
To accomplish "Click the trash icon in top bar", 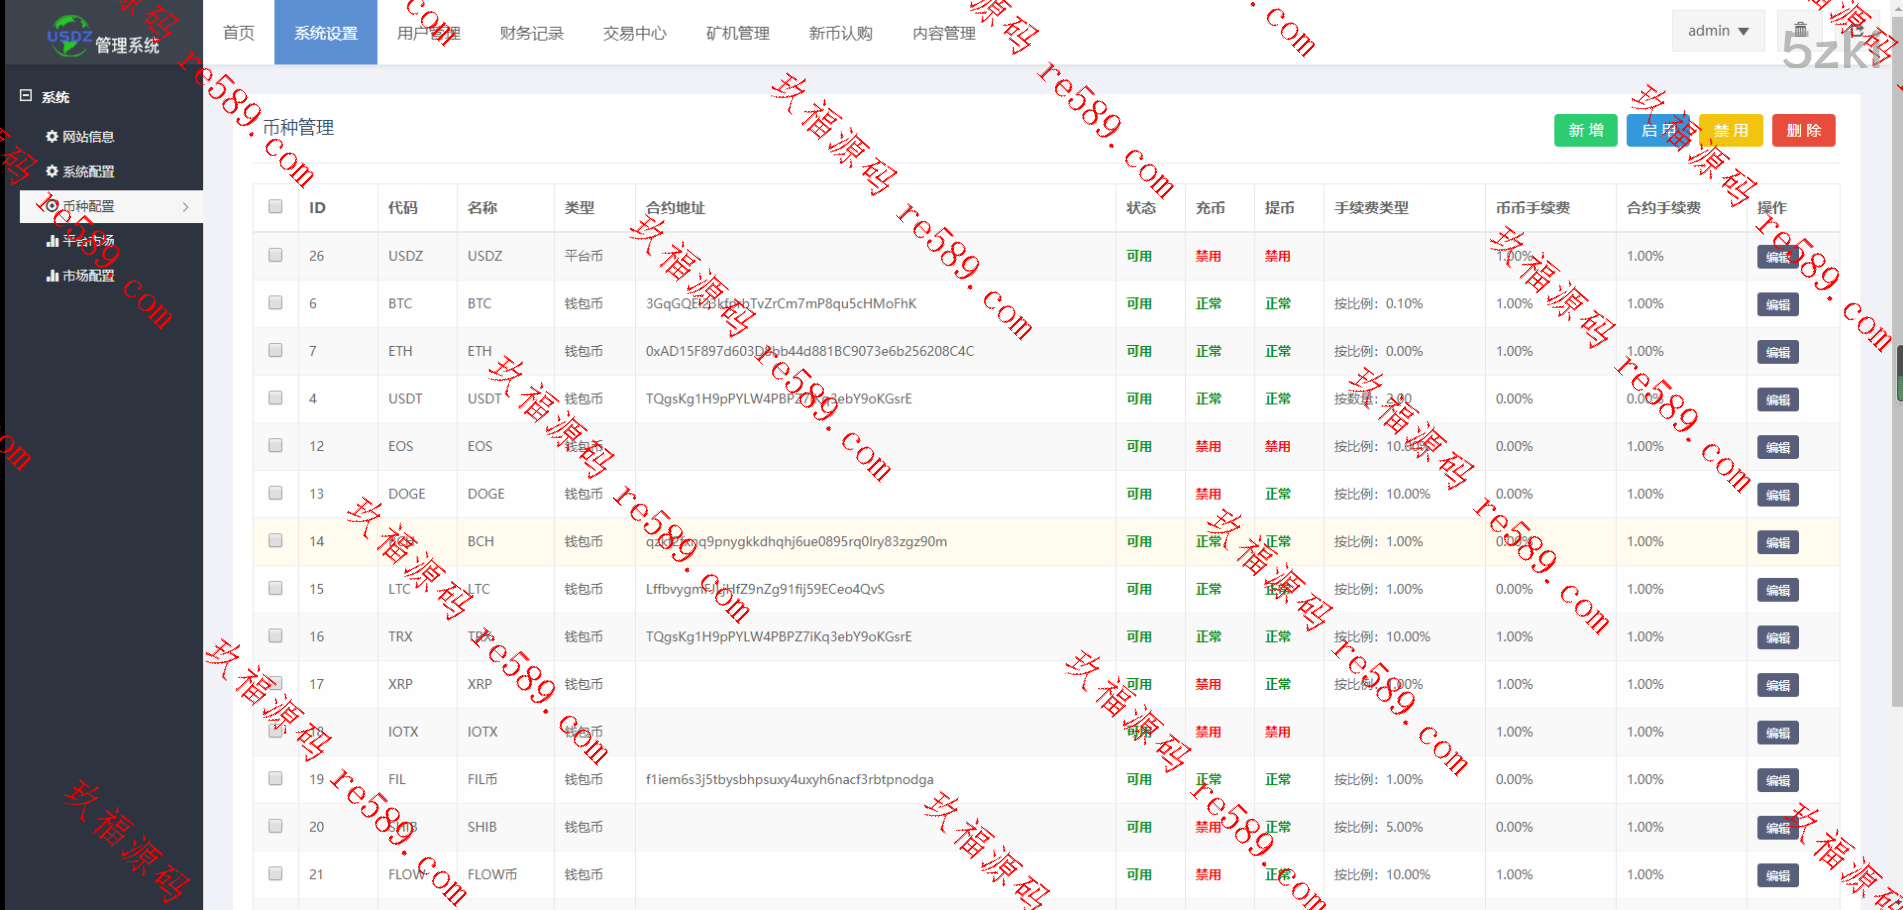I will tap(1800, 30).
